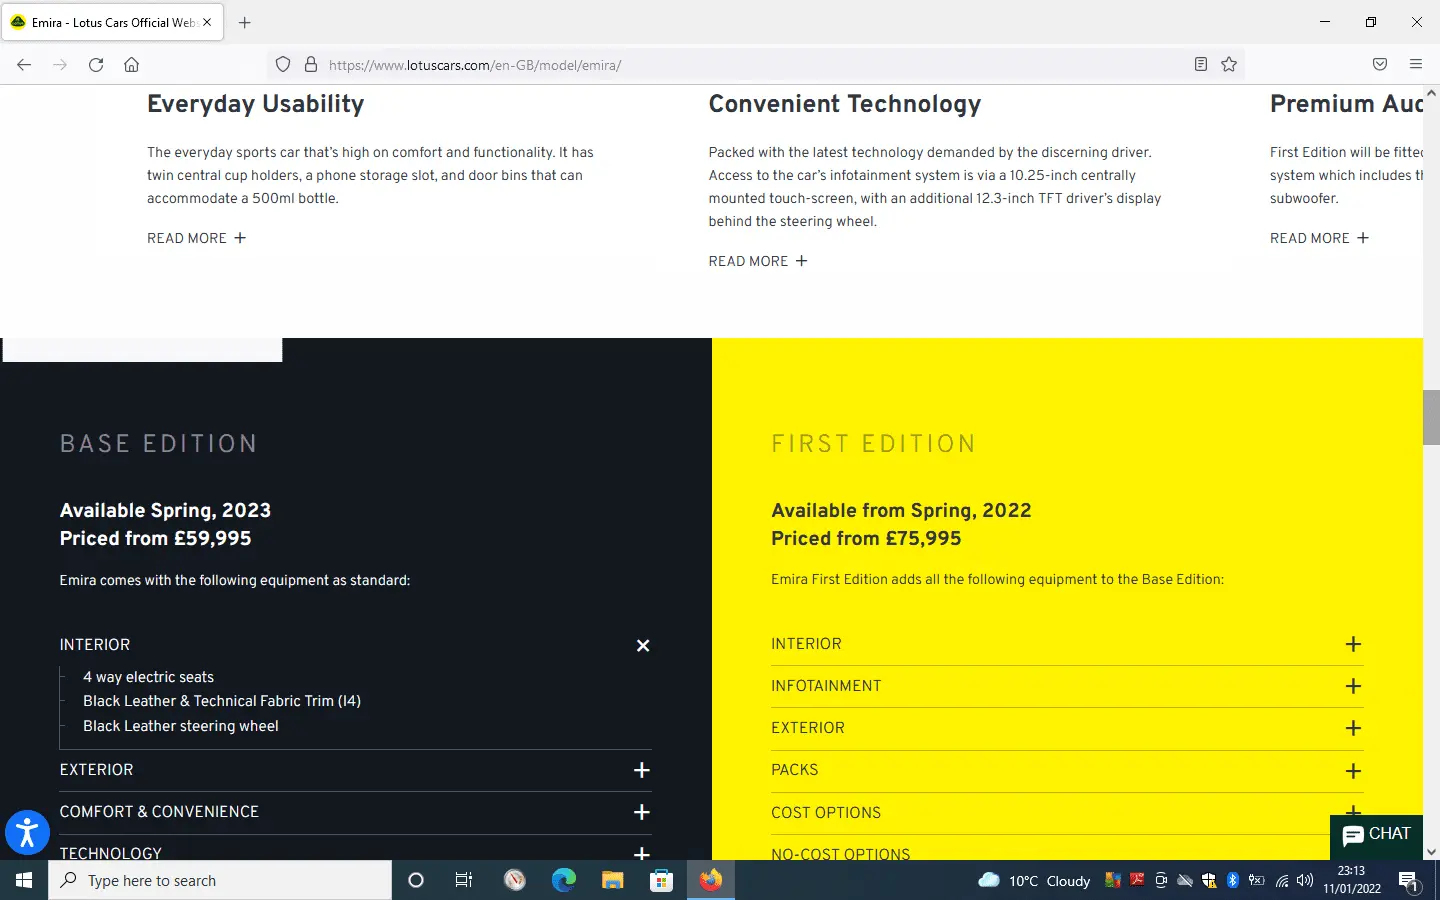1440x900 pixels.
Task: Open the accessibility options widget
Action: pos(27,833)
